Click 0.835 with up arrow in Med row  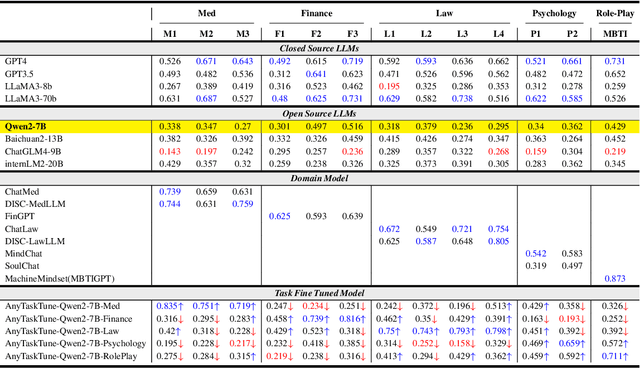(170, 306)
